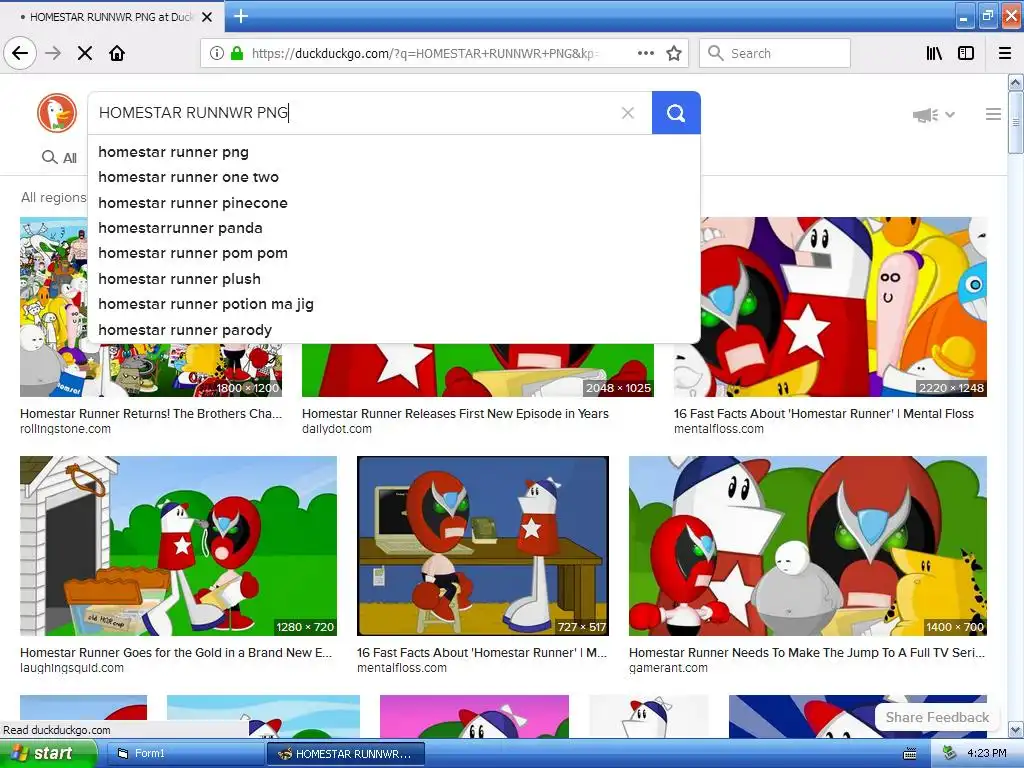Click the laughingsquid.com source text
Image resolution: width=1024 pixels, height=768 pixels.
72,668
